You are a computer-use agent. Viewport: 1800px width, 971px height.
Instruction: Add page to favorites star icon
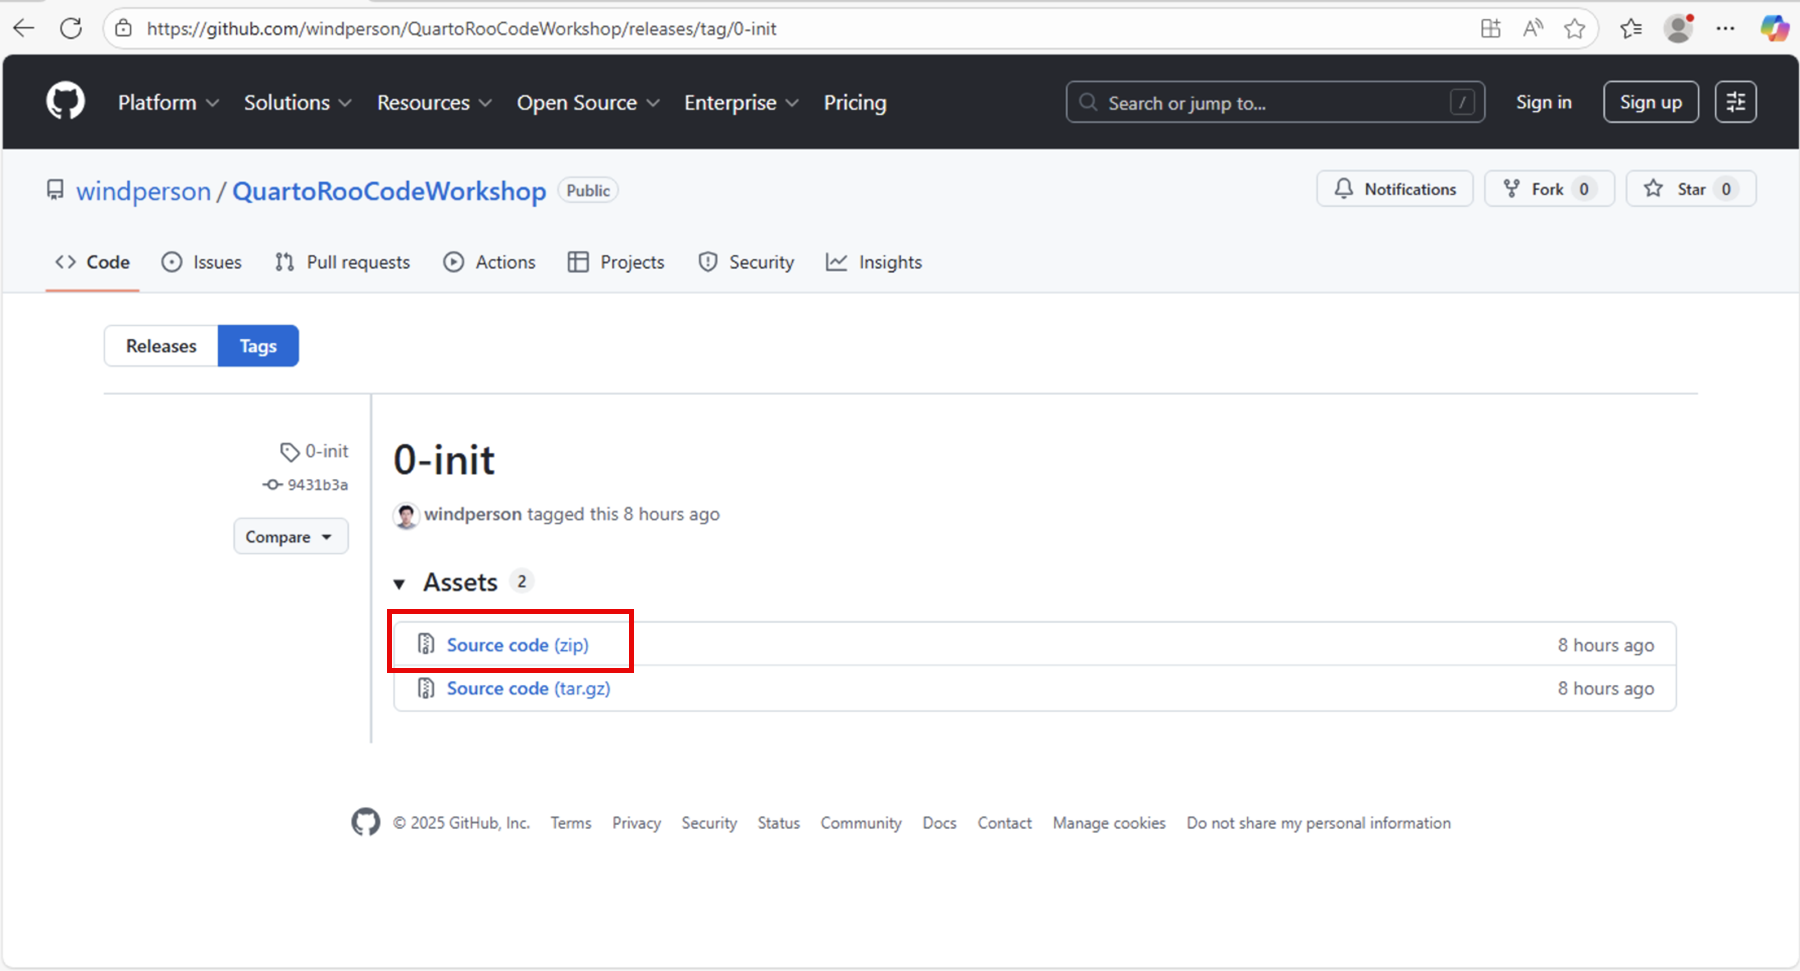point(1575,29)
